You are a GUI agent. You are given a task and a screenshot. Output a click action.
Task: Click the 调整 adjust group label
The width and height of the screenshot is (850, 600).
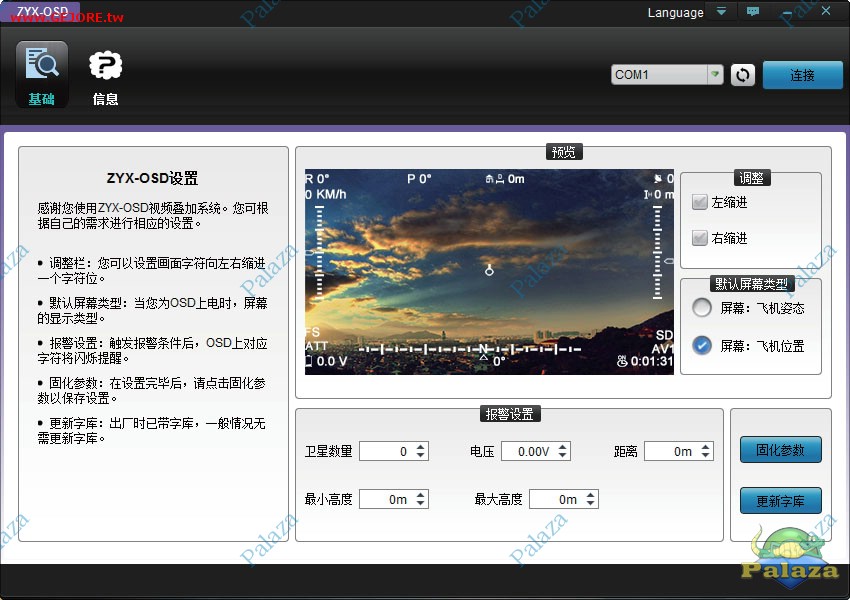click(751, 178)
